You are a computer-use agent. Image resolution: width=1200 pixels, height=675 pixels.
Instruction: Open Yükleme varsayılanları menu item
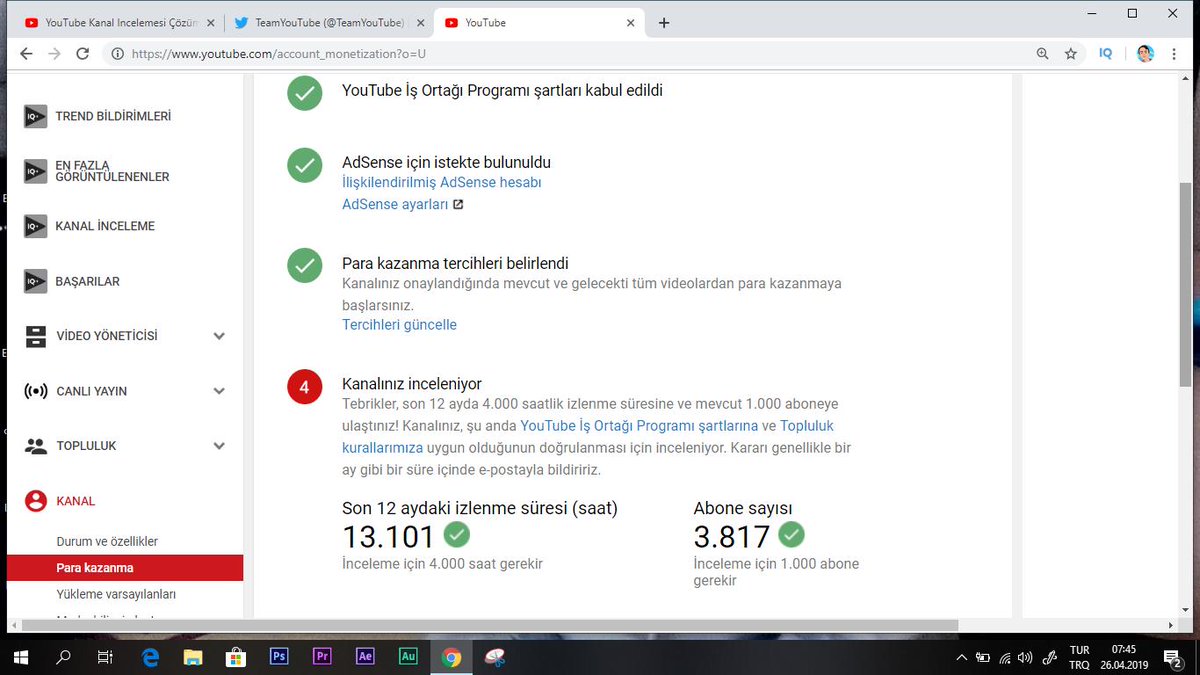(116, 594)
